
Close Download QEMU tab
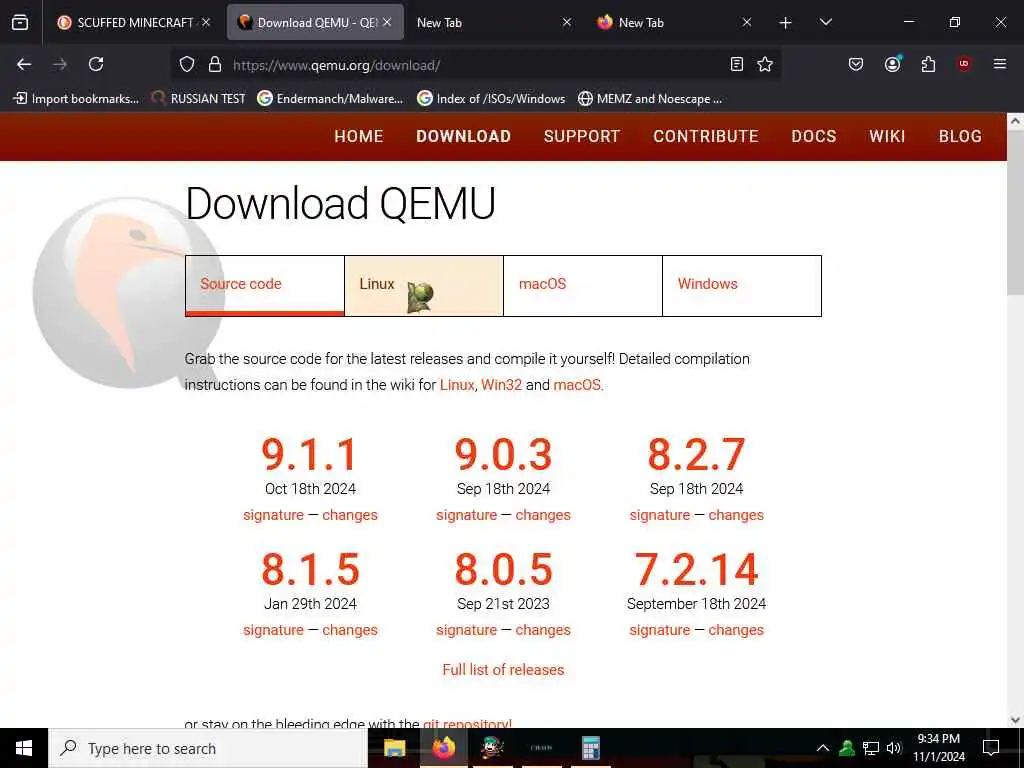click(x=387, y=22)
